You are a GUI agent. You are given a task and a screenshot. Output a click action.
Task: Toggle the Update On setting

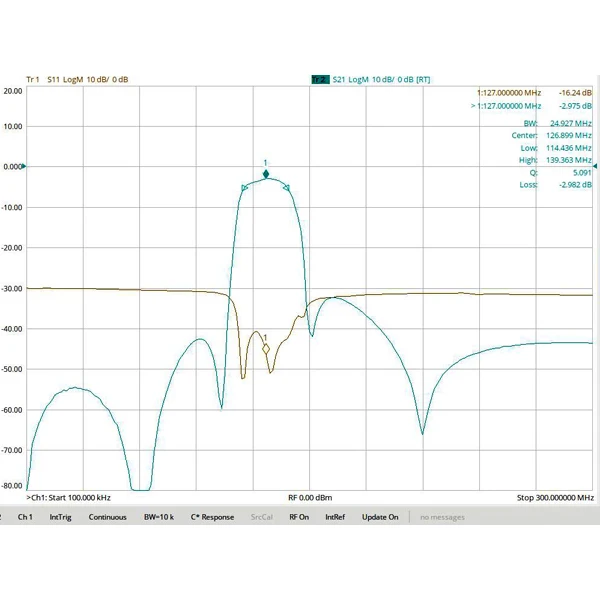[380, 517]
